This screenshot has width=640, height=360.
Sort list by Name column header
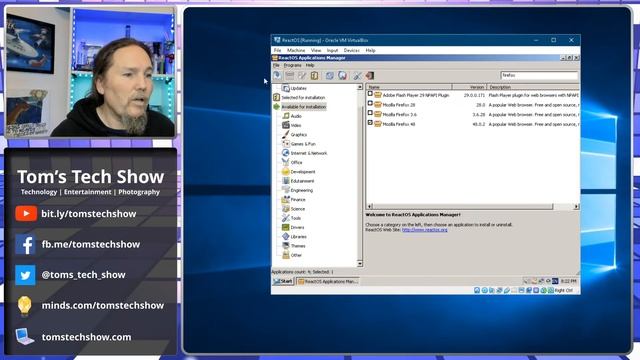tap(409, 87)
